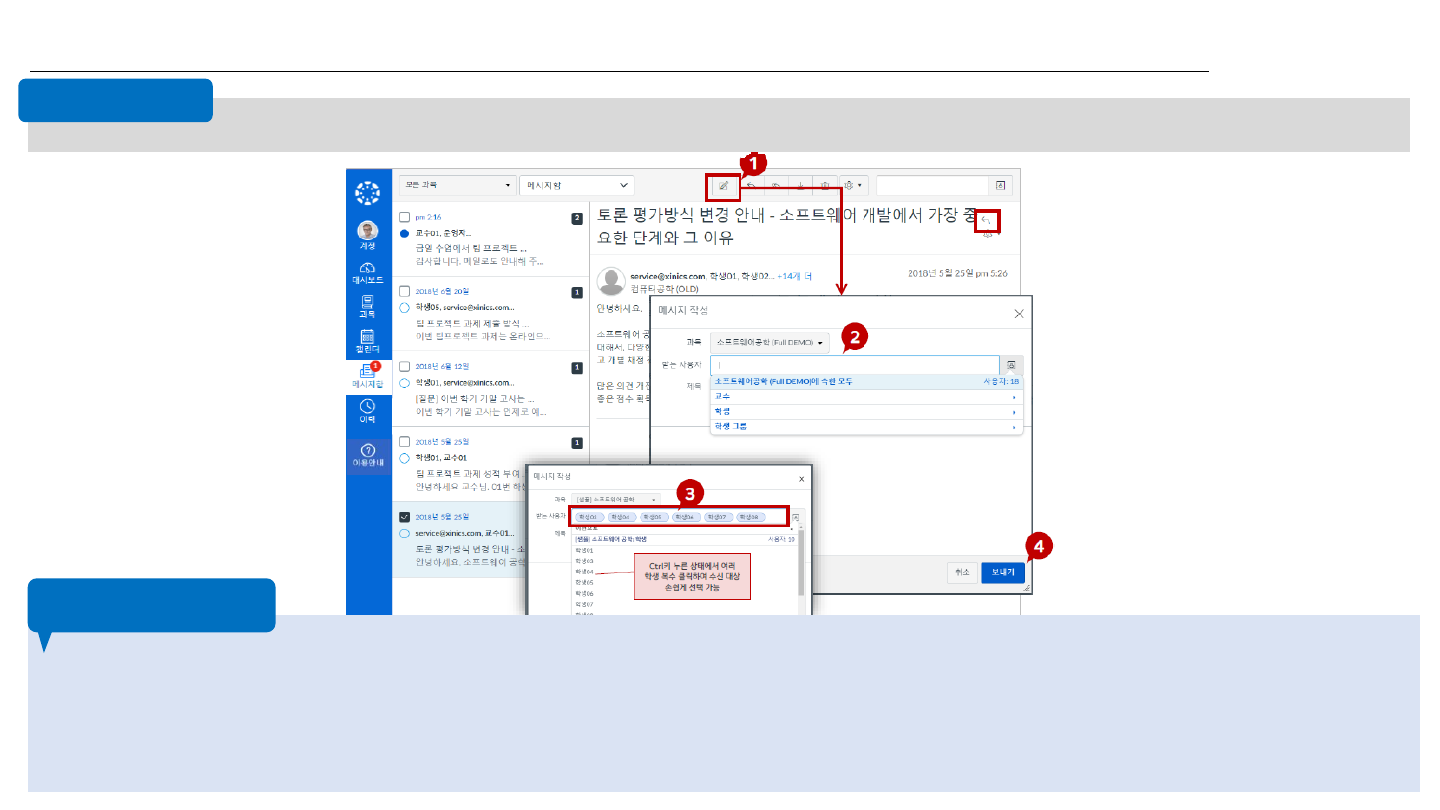Check the pm 2:16 conversation checkbox
This screenshot has height=810, width=1440.
[404, 217]
